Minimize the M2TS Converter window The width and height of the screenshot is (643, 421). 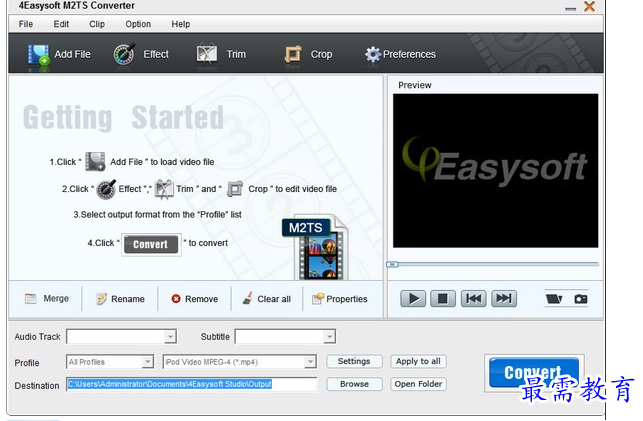coord(570,8)
